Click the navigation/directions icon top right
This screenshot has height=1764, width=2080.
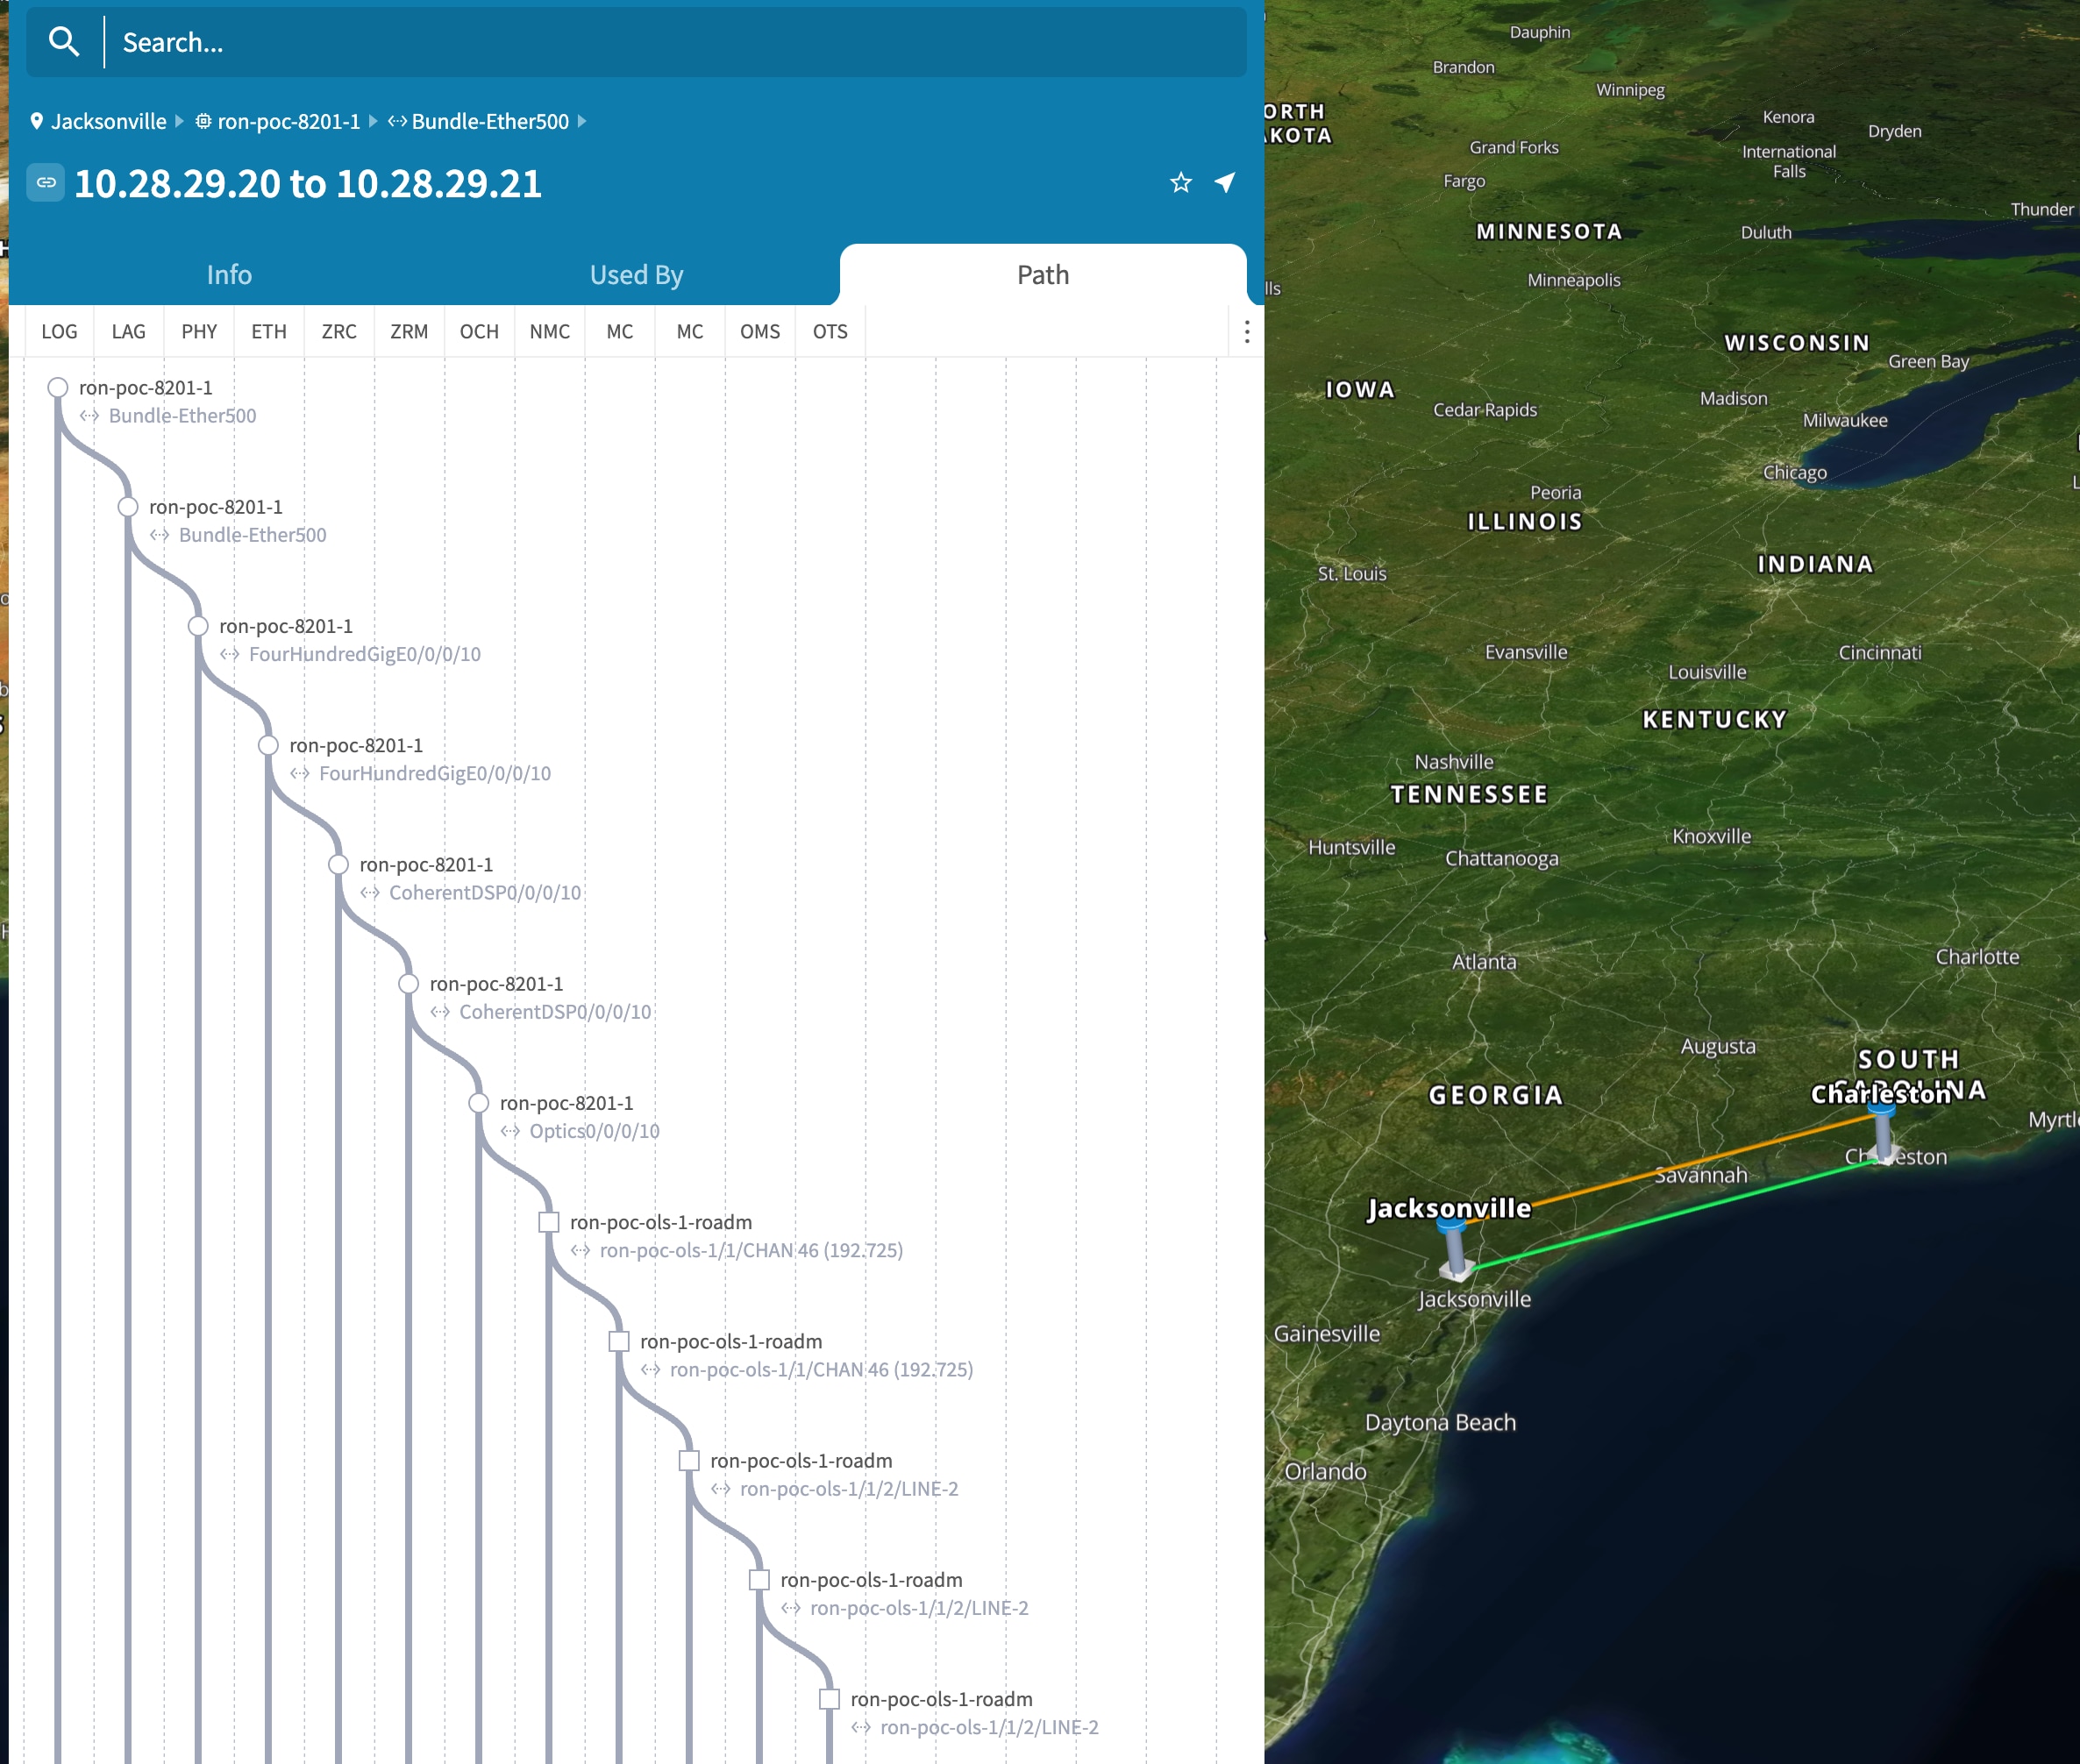point(1228,182)
